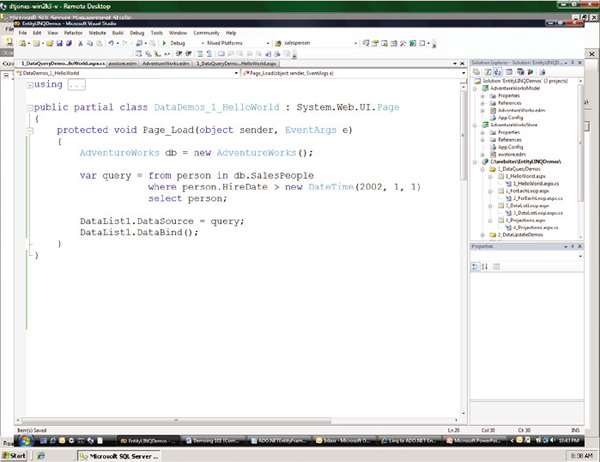600x462 pixels.
Task: Open the File menu
Action: click(23, 33)
